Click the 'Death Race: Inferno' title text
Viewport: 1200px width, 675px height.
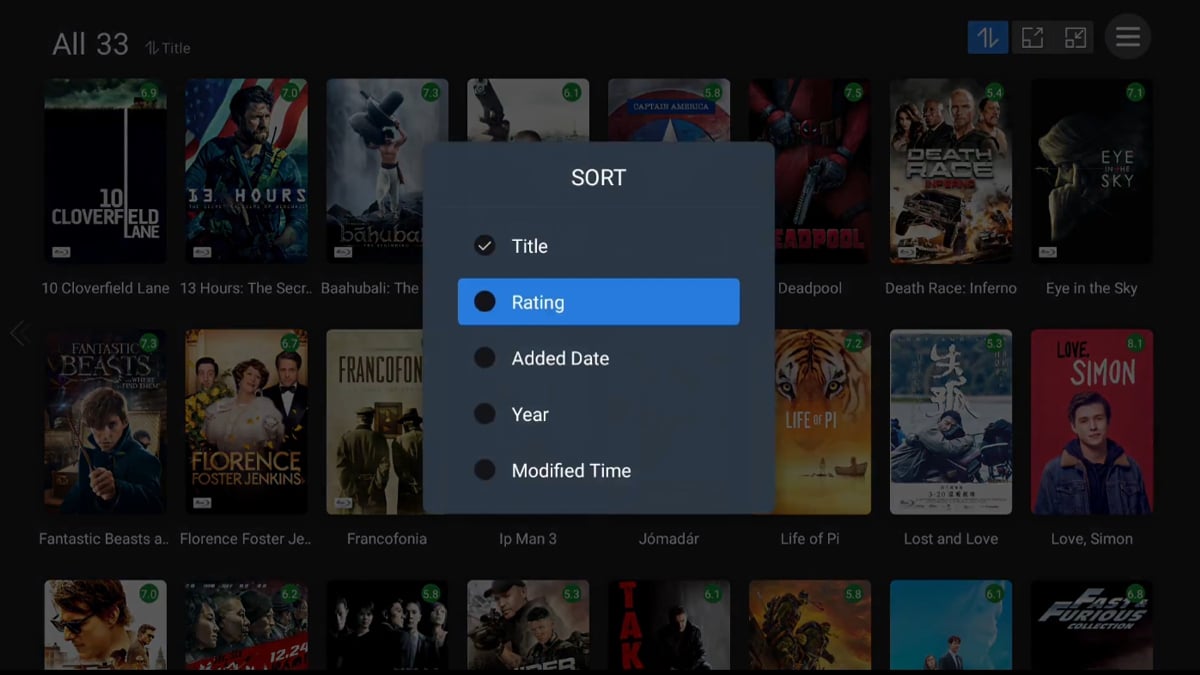pyautogui.click(x=951, y=288)
